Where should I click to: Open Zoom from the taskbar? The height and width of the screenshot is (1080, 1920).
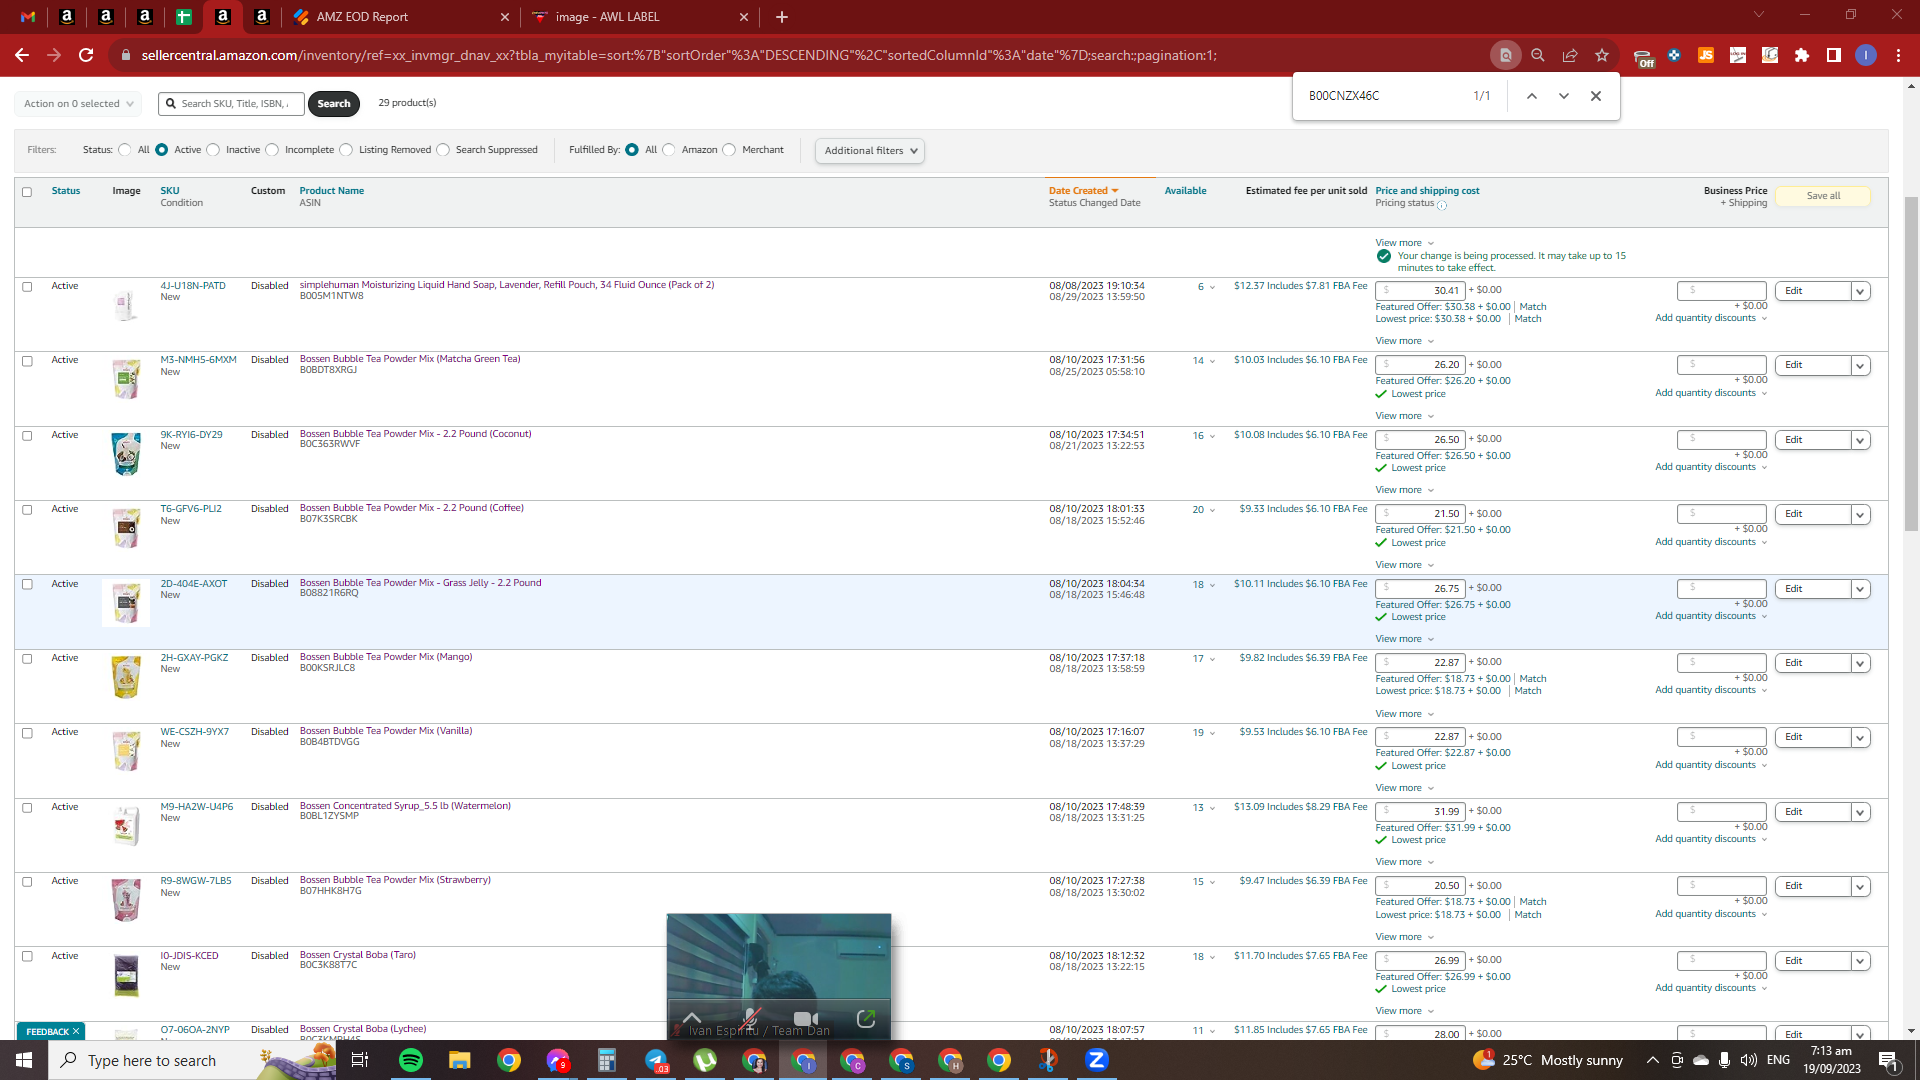1097,1060
